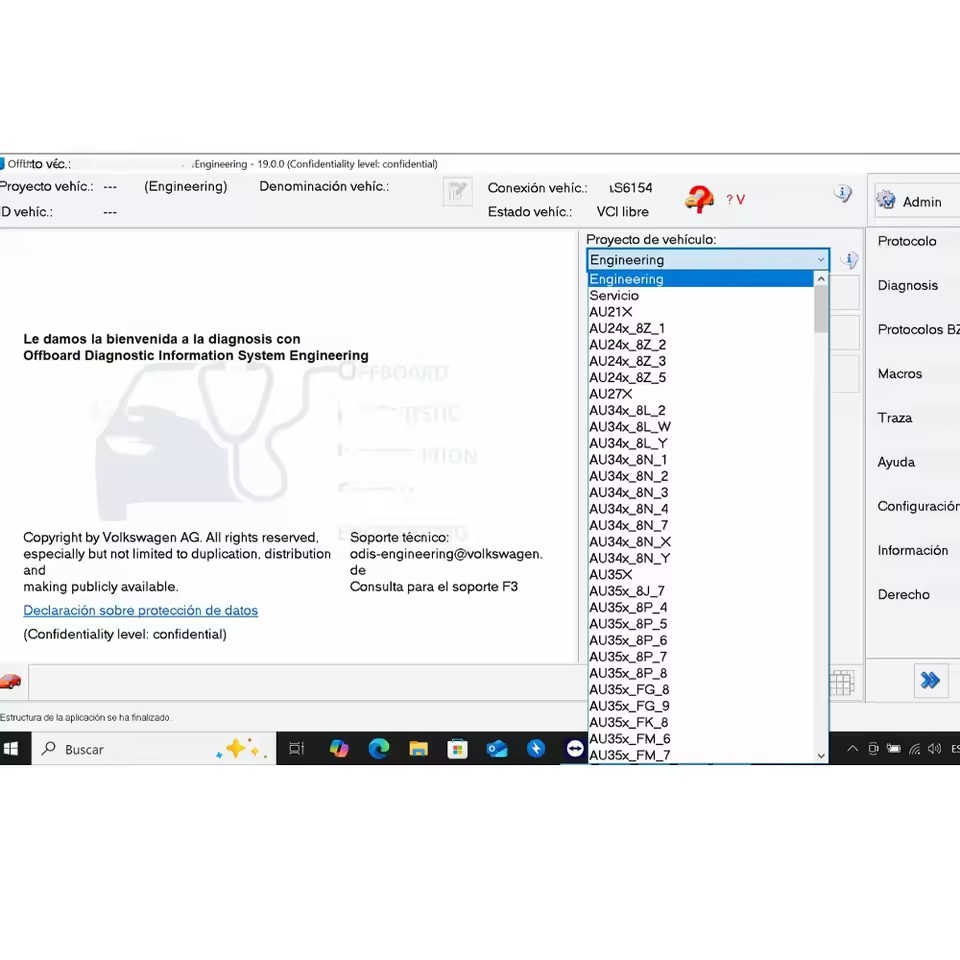Click the blue double-arrow forward icon

click(929, 680)
